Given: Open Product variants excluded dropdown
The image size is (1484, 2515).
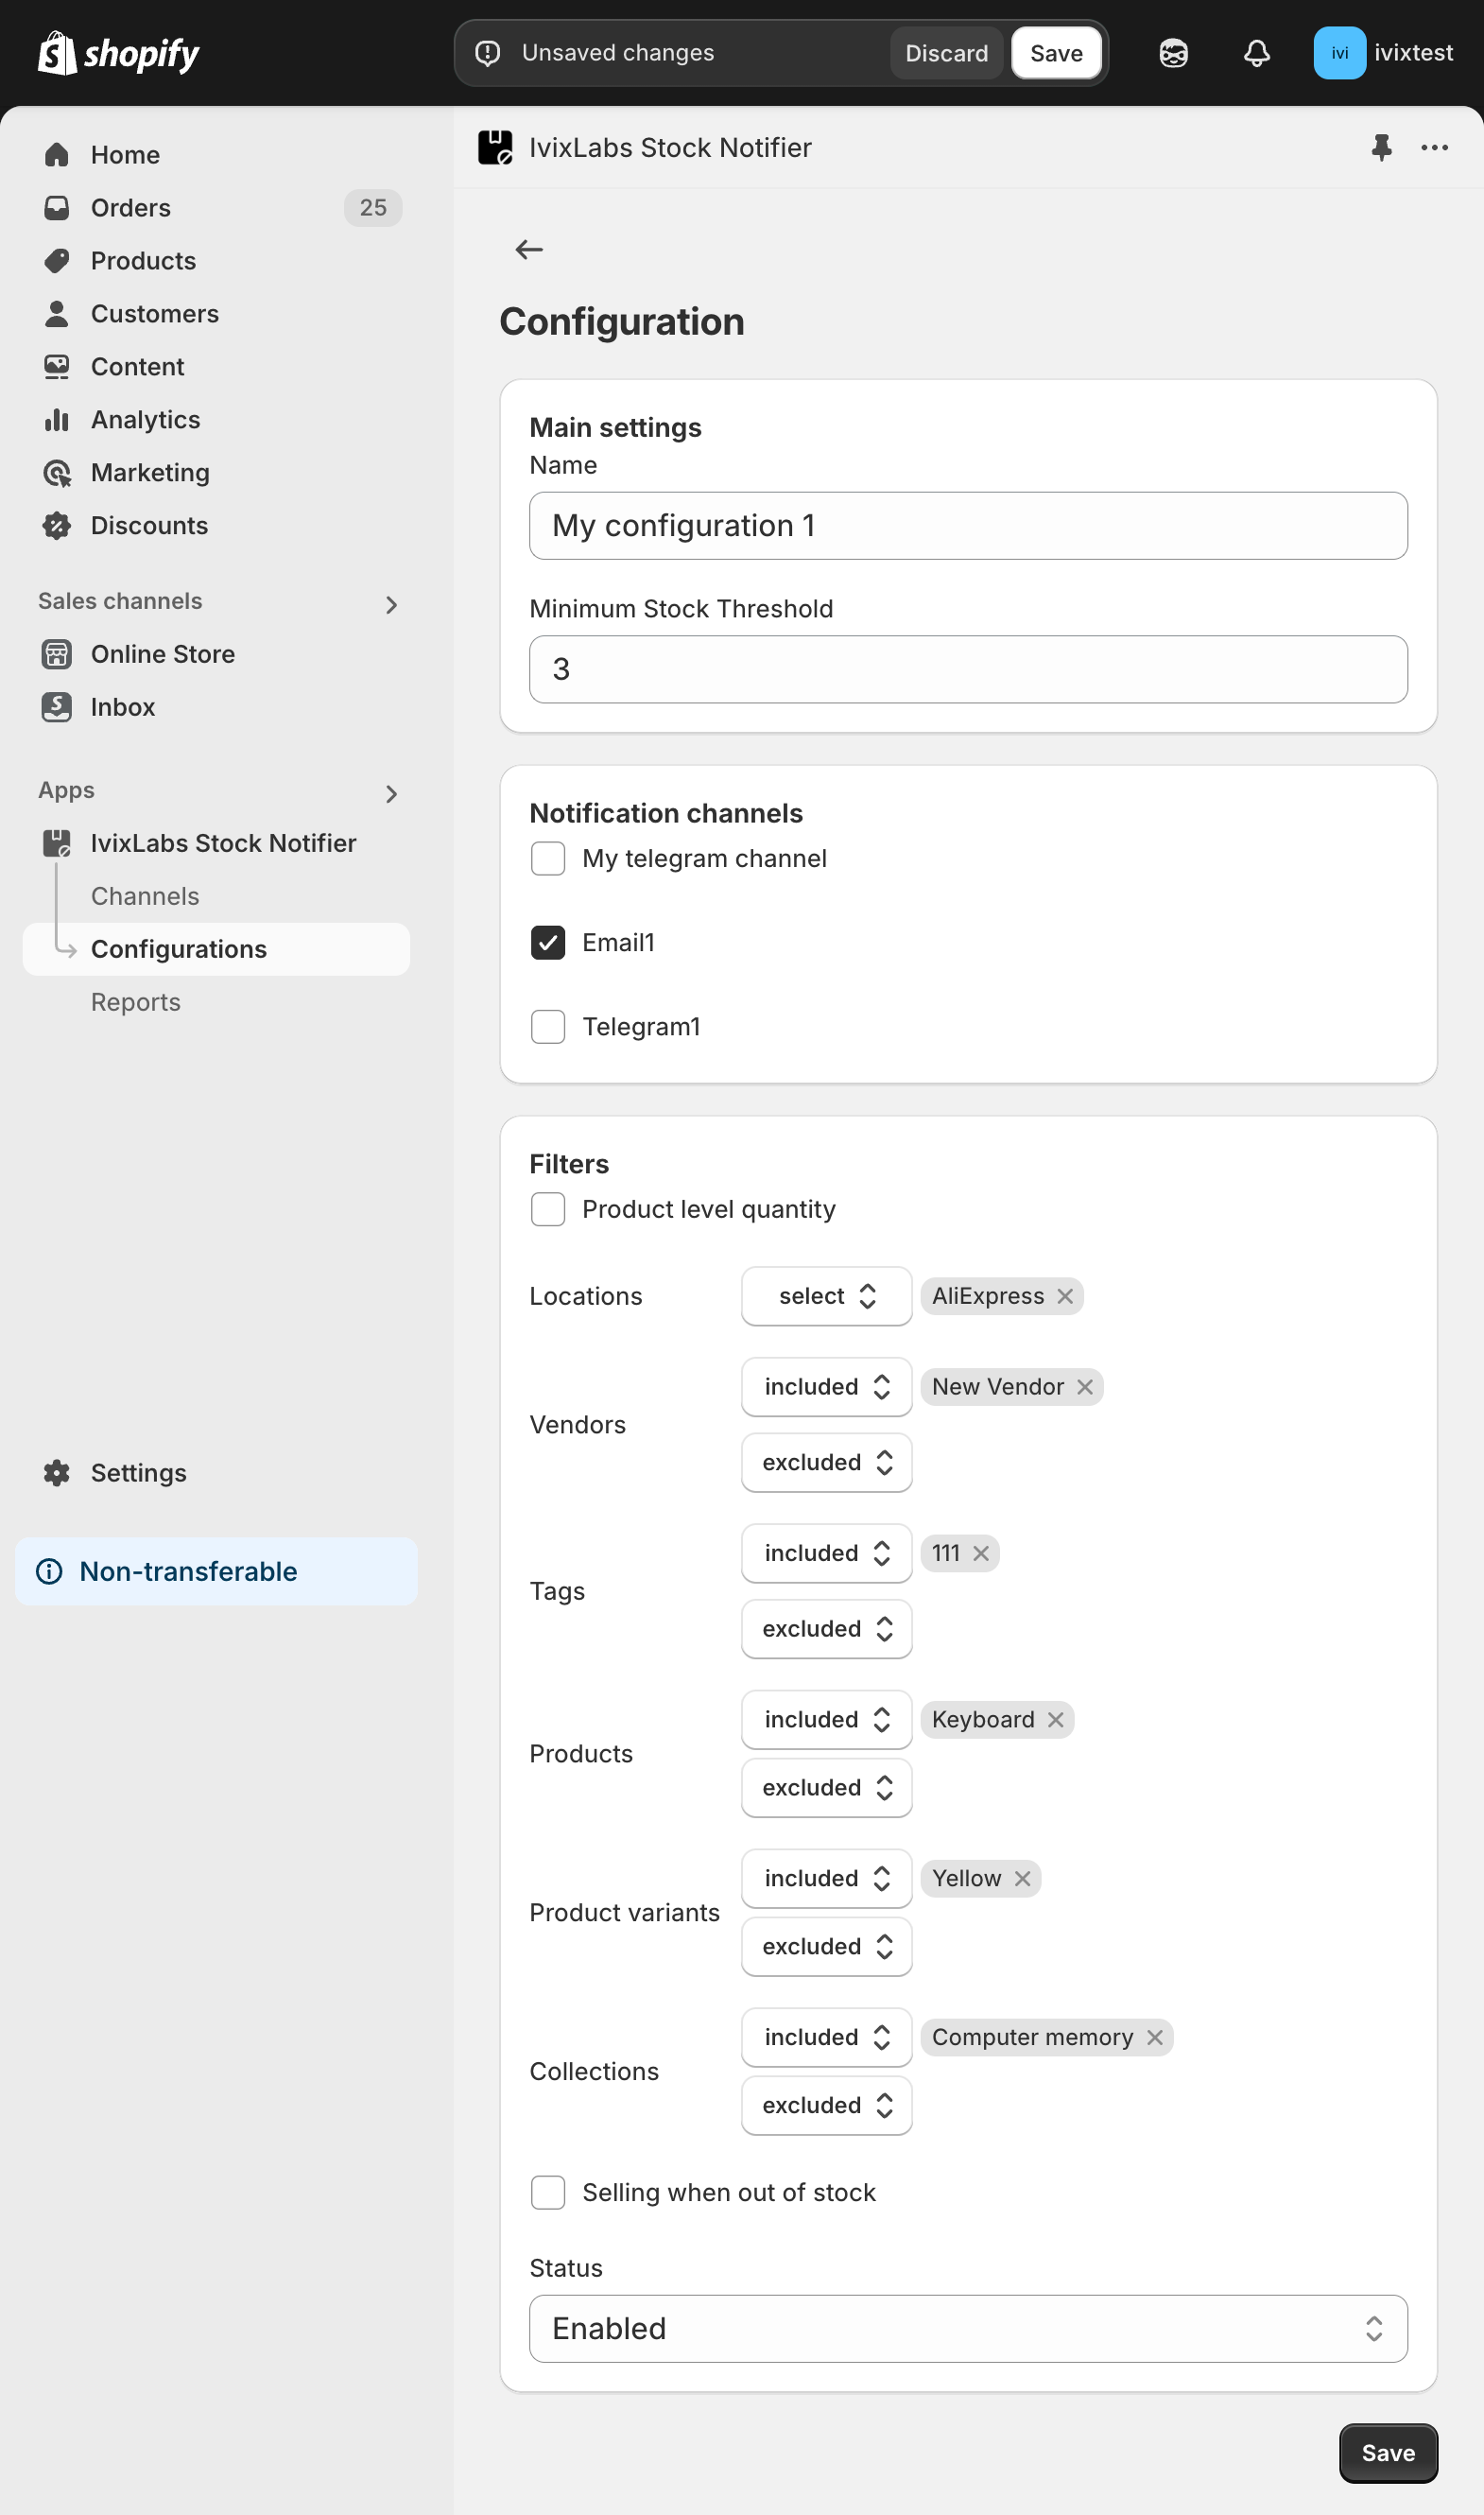Looking at the screenshot, I should click(x=826, y=1947).
